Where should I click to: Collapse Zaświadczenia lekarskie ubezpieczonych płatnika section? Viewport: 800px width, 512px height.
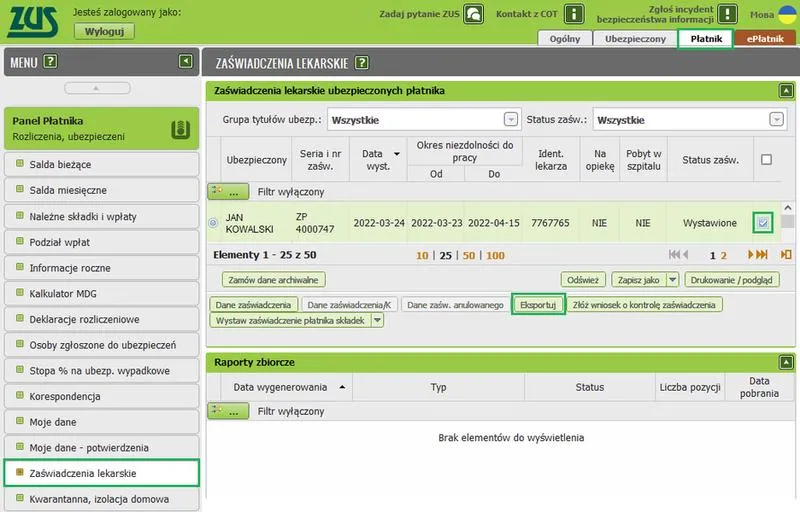tap(786, 91)
